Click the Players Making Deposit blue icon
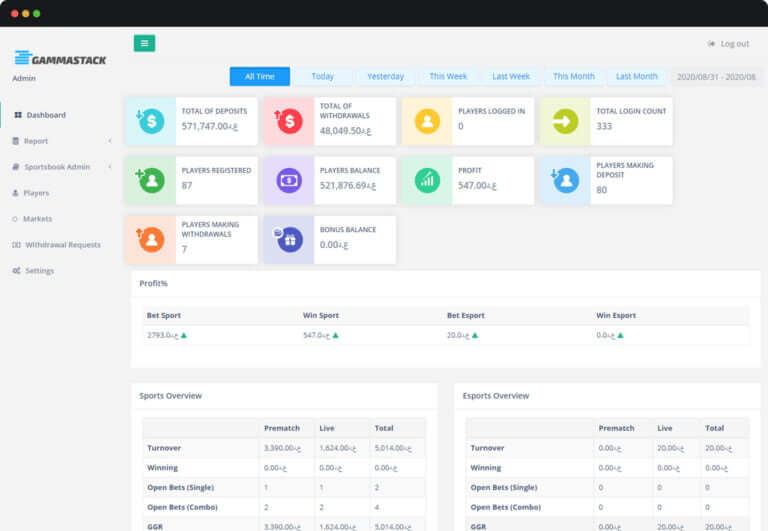 (565, 180)
